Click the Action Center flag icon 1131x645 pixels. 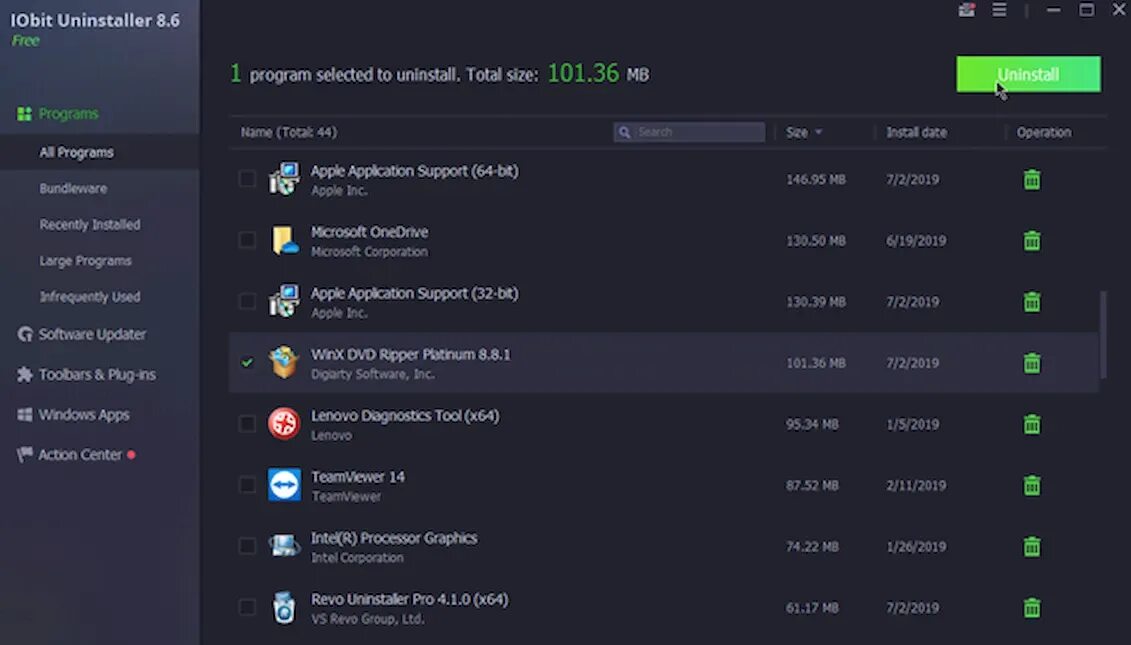tap(25, 455)
